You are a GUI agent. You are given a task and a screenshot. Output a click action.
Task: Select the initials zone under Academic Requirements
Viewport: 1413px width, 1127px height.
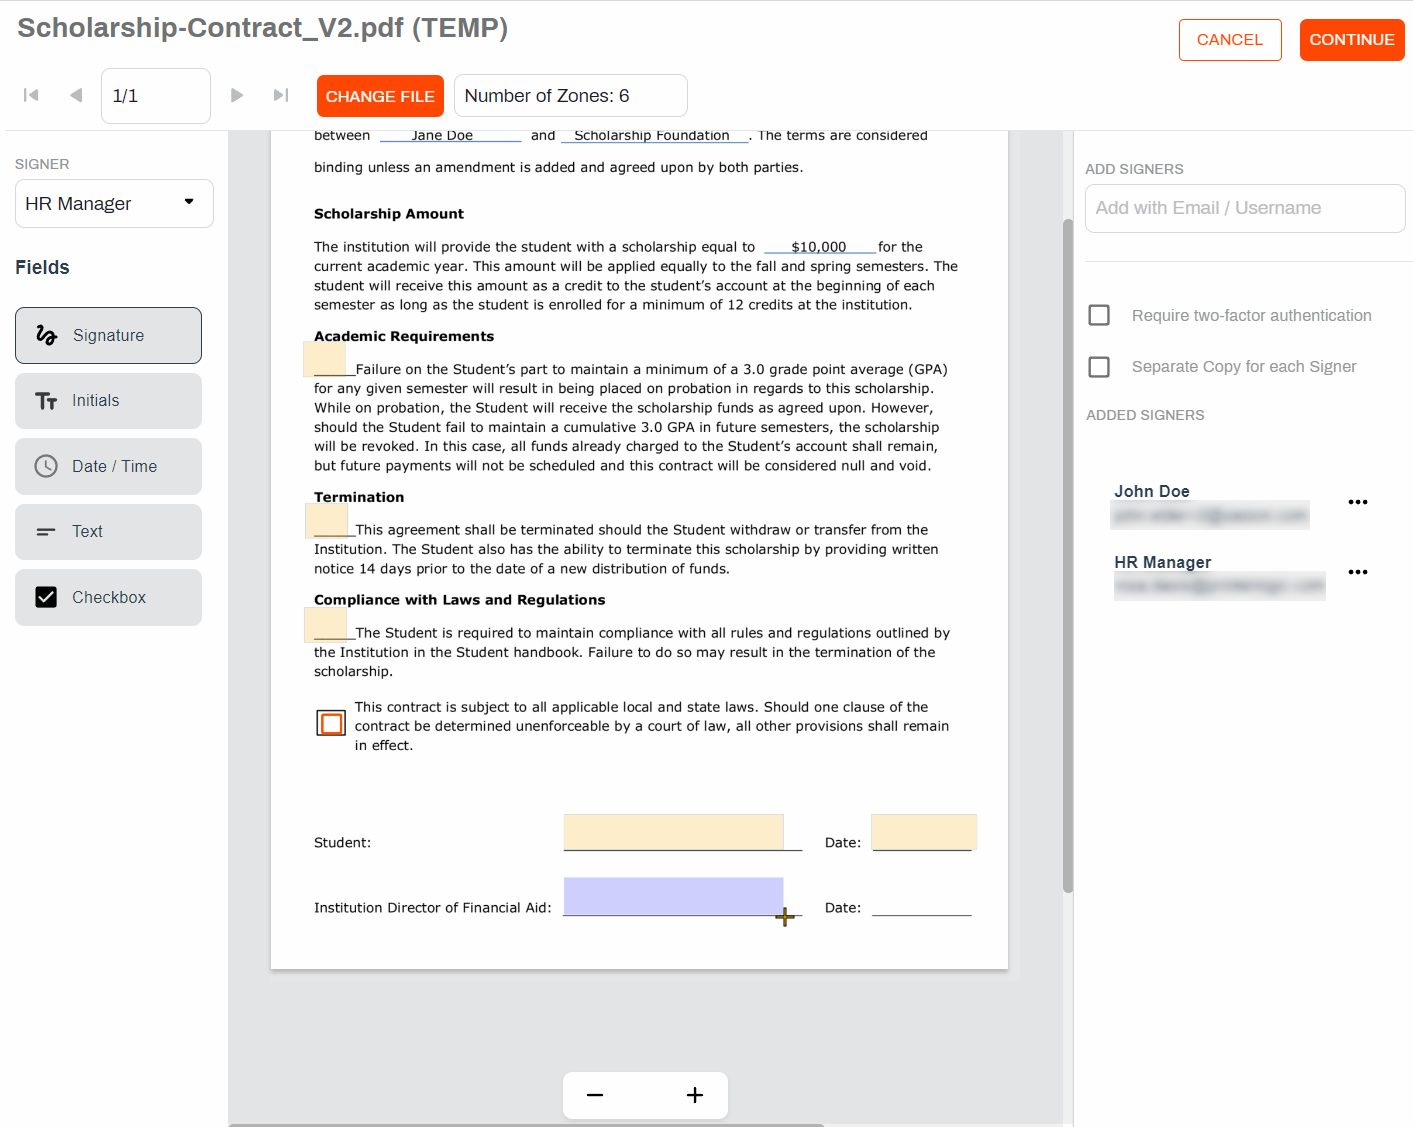coord(325,359)
